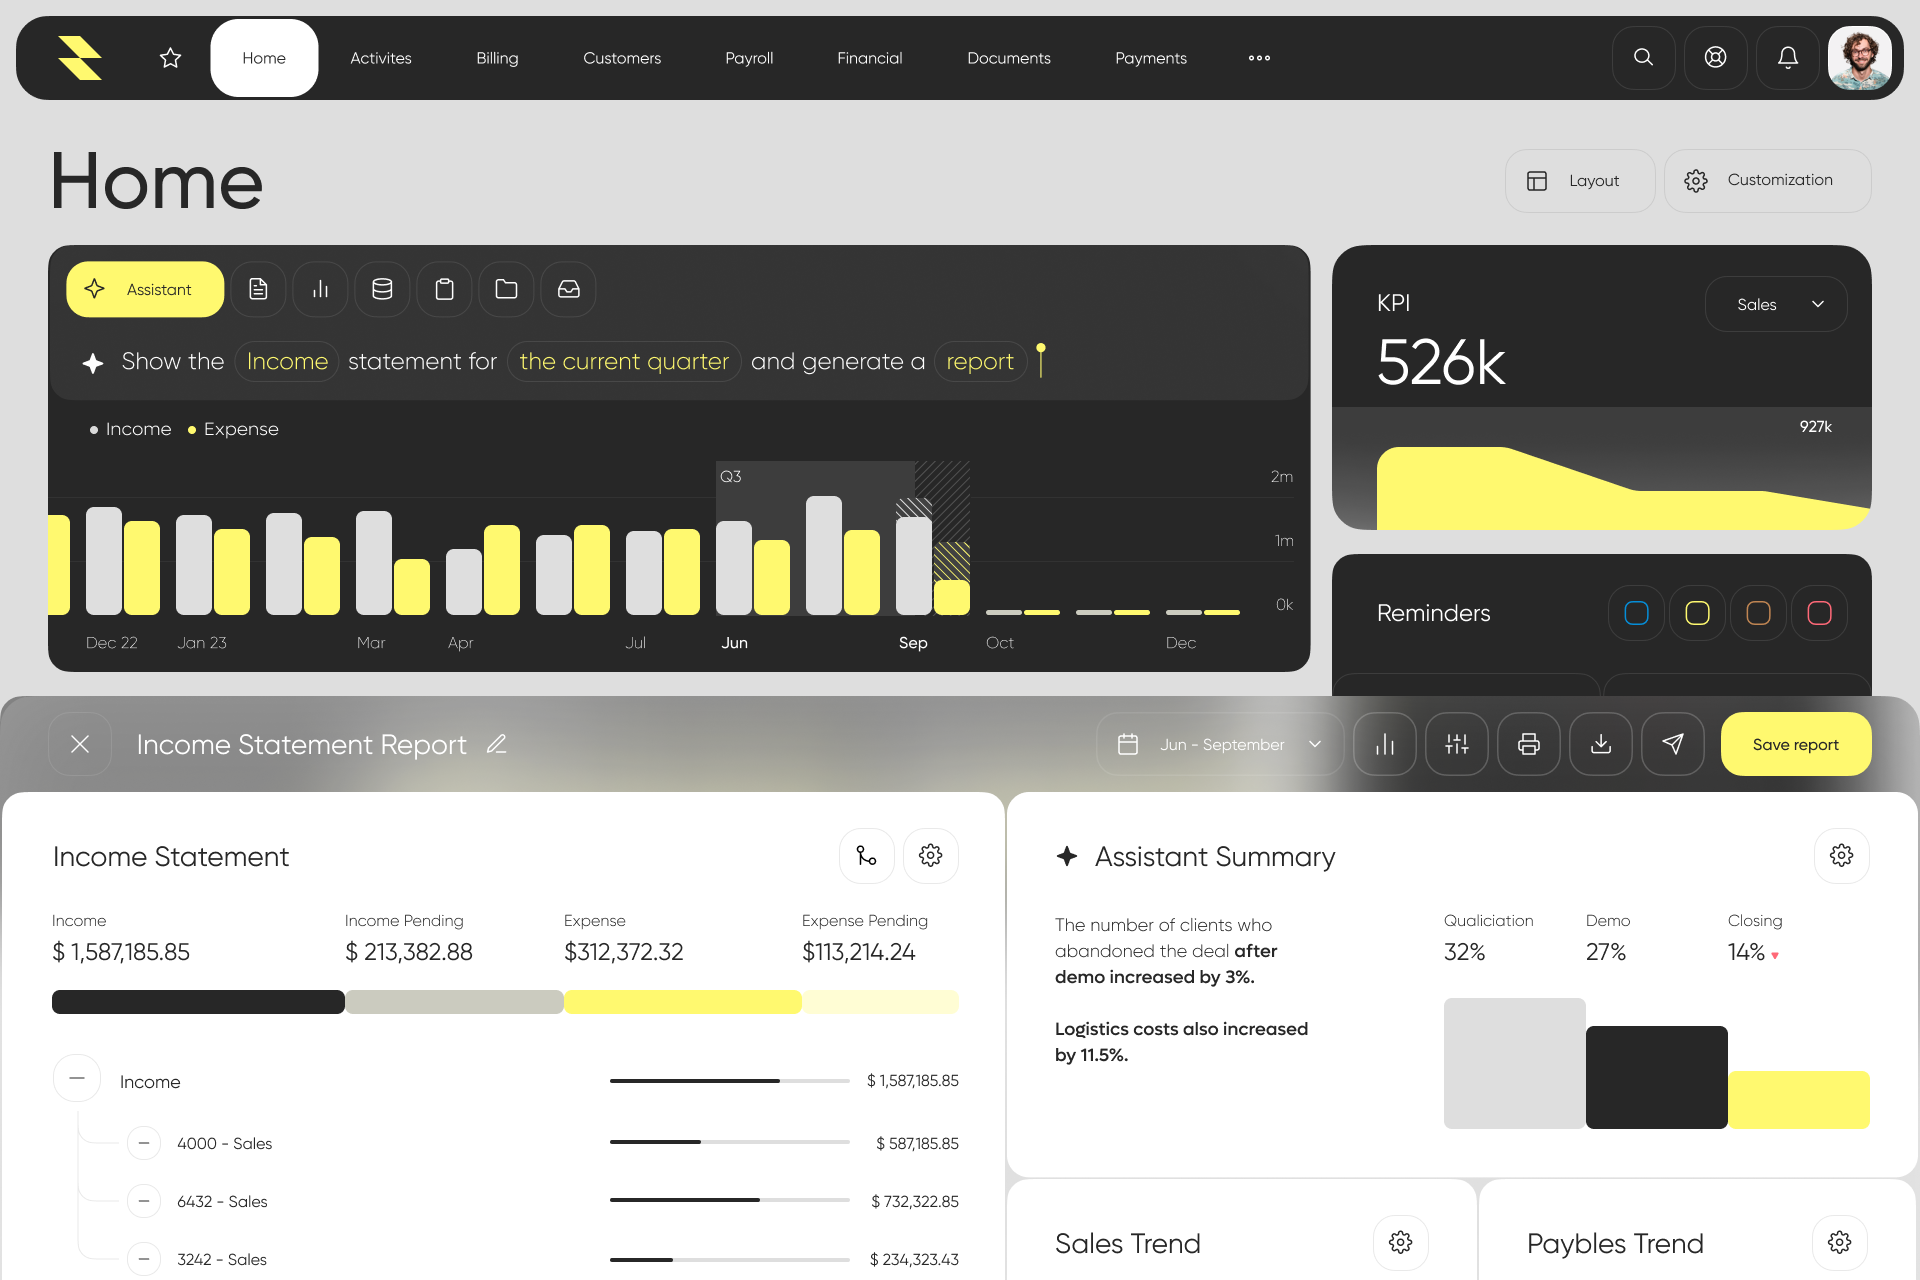Switch to the Payroll section
Viewport: 1920px width, 1280px height.
(749, 57)
